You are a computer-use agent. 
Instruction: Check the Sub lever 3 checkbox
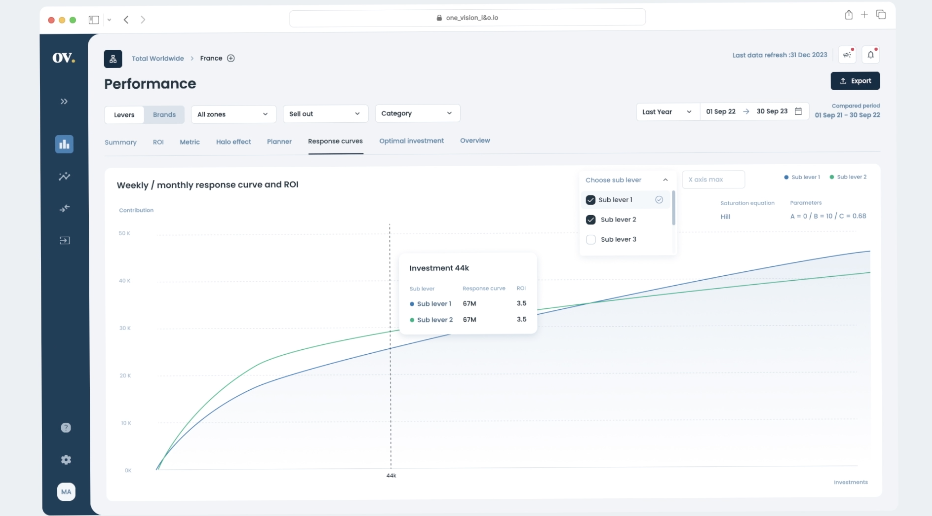pos(591,239)
